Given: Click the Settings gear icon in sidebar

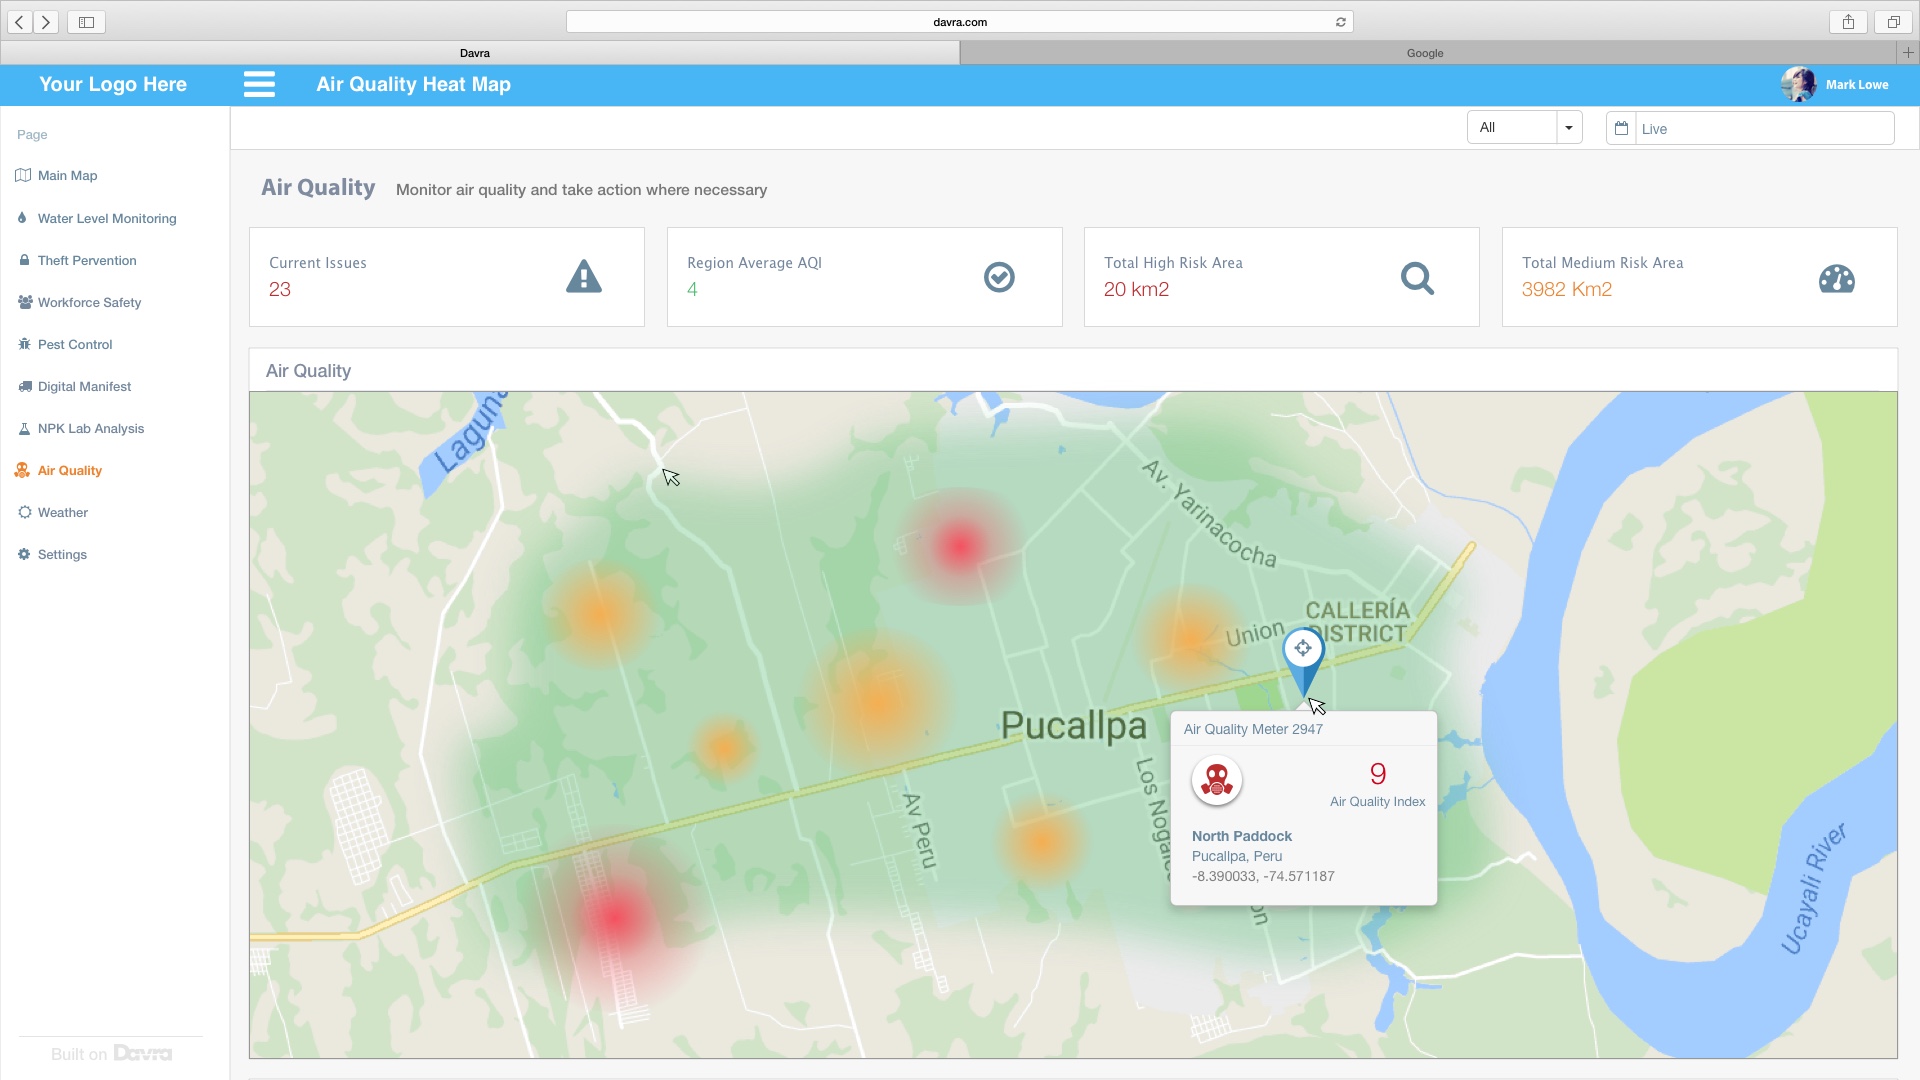Looking at the screenshot, I should click(24, 554).
